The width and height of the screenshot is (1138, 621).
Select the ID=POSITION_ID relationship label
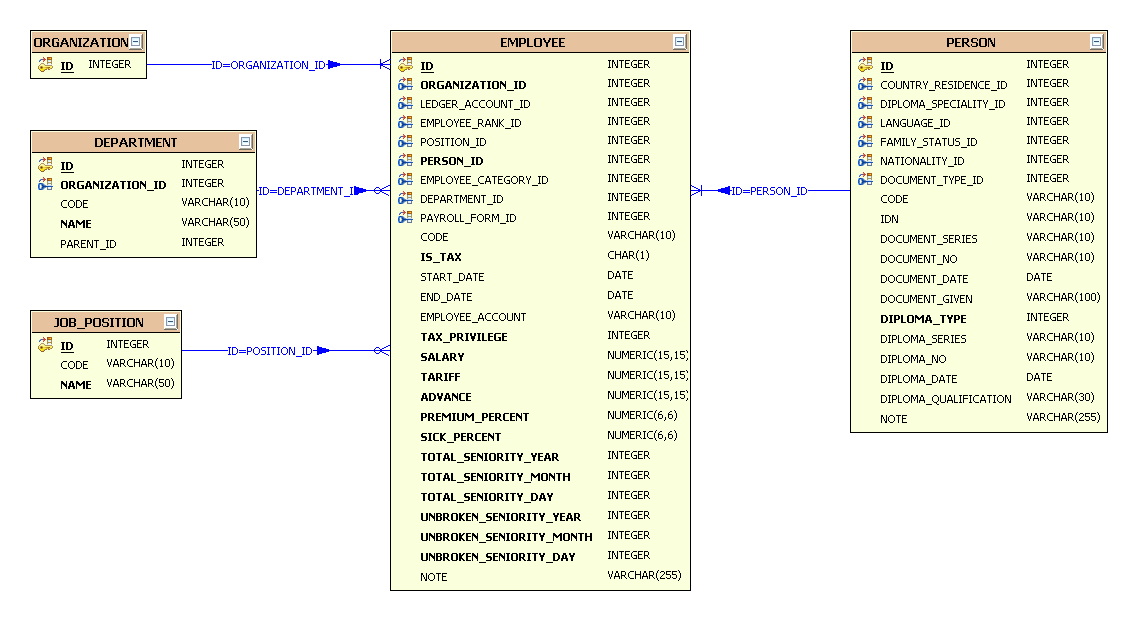point(270,351)
